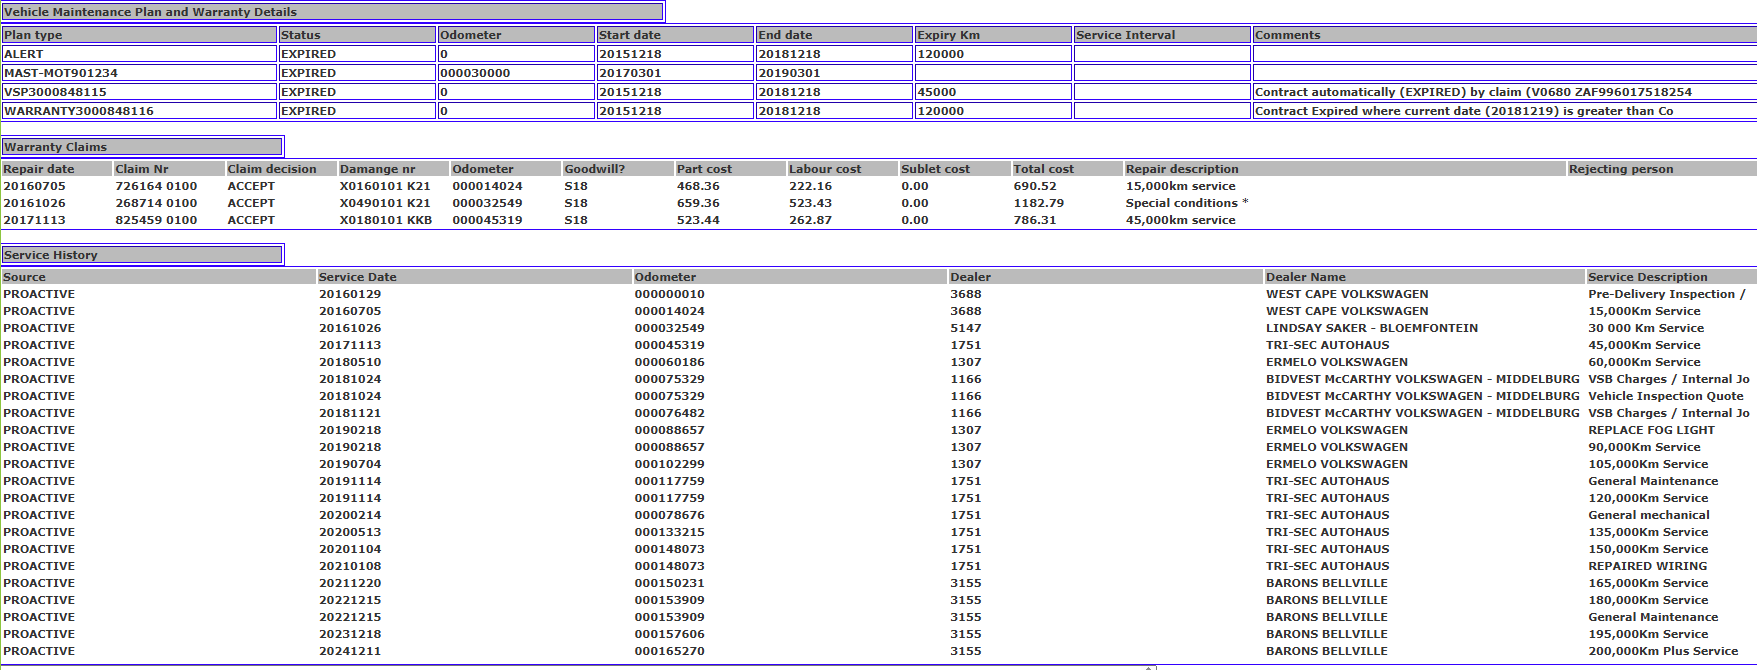Click the Comments column header

[1505, 35]
